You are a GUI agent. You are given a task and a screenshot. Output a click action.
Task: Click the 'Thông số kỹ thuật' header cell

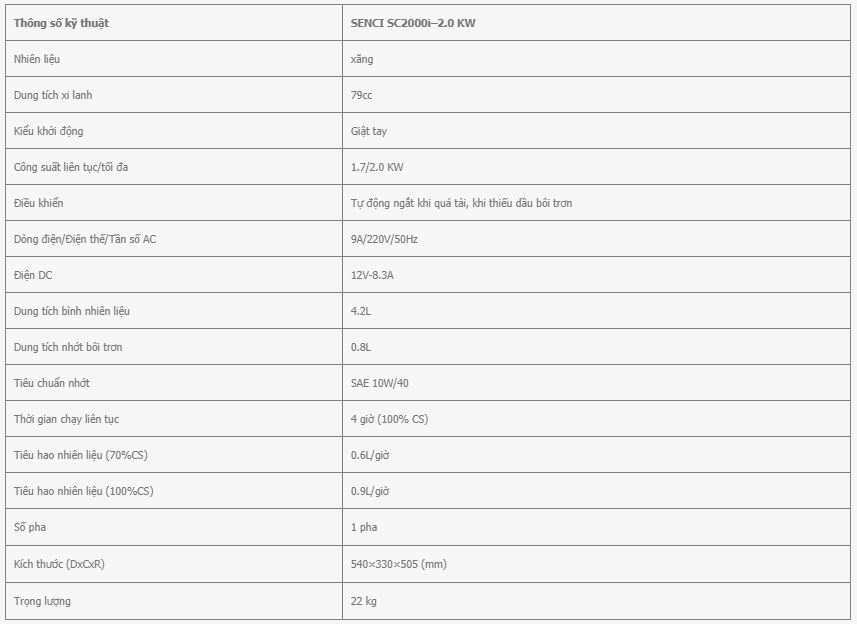click(174, 23)
